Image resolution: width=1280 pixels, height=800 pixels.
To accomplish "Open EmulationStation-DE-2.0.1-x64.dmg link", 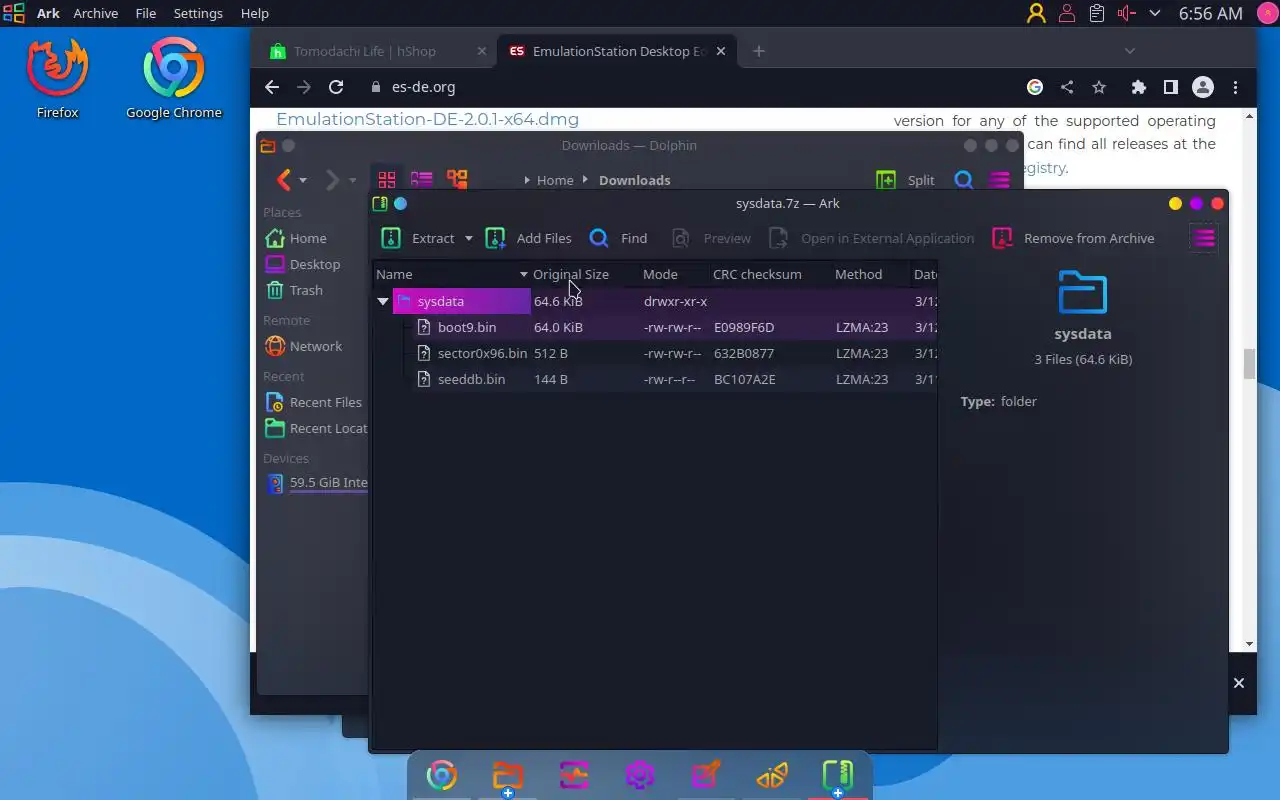I will 427,119.
